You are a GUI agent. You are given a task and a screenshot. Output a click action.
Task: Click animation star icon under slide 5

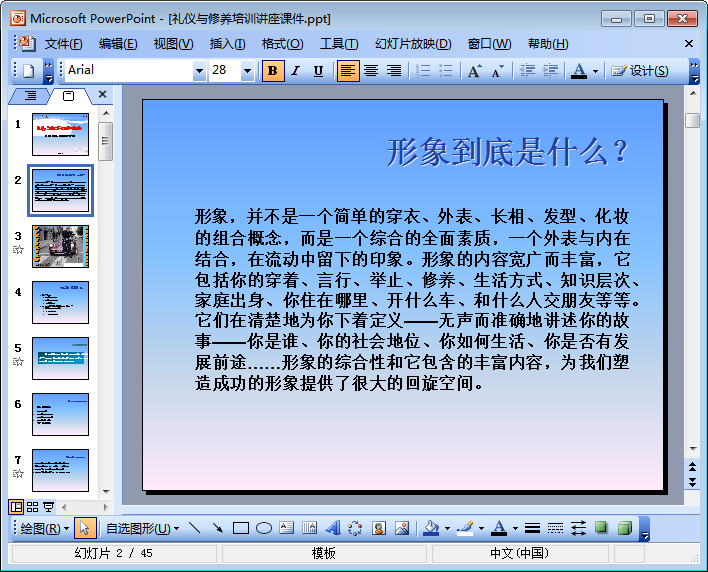pos(18,362)
